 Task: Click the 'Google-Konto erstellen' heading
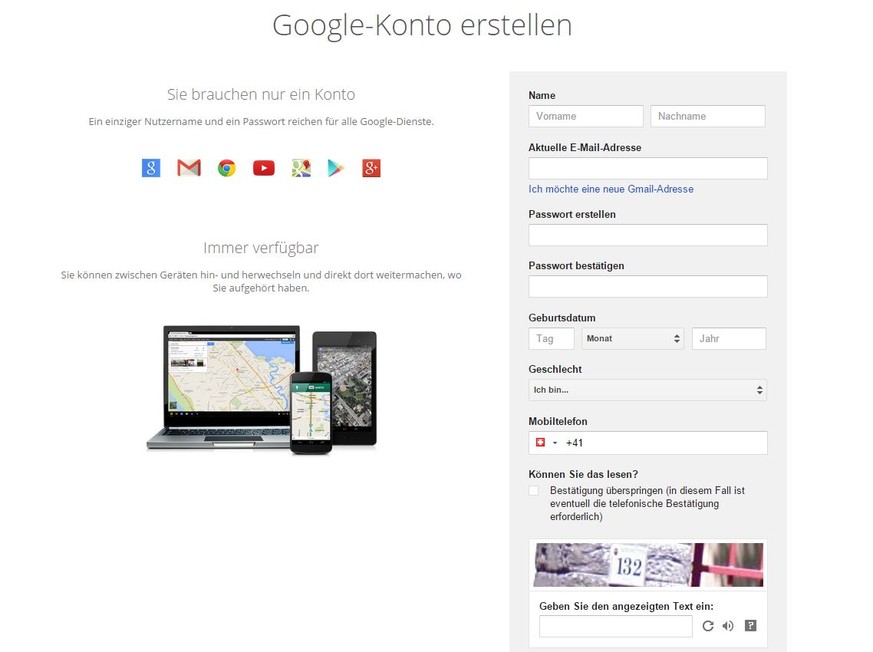click(x=422, y=25)
